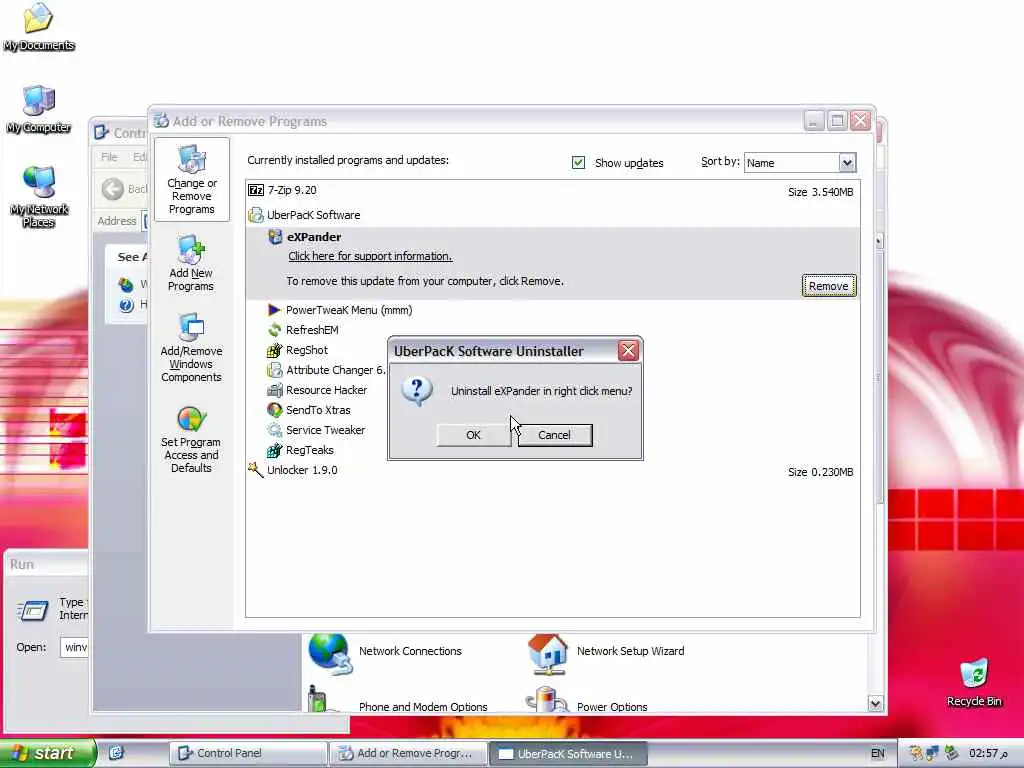Image resolution: width=1024 pixels, height=768 pixels.
Task: Click the RefreshEM icon
Action: (274, 330)
